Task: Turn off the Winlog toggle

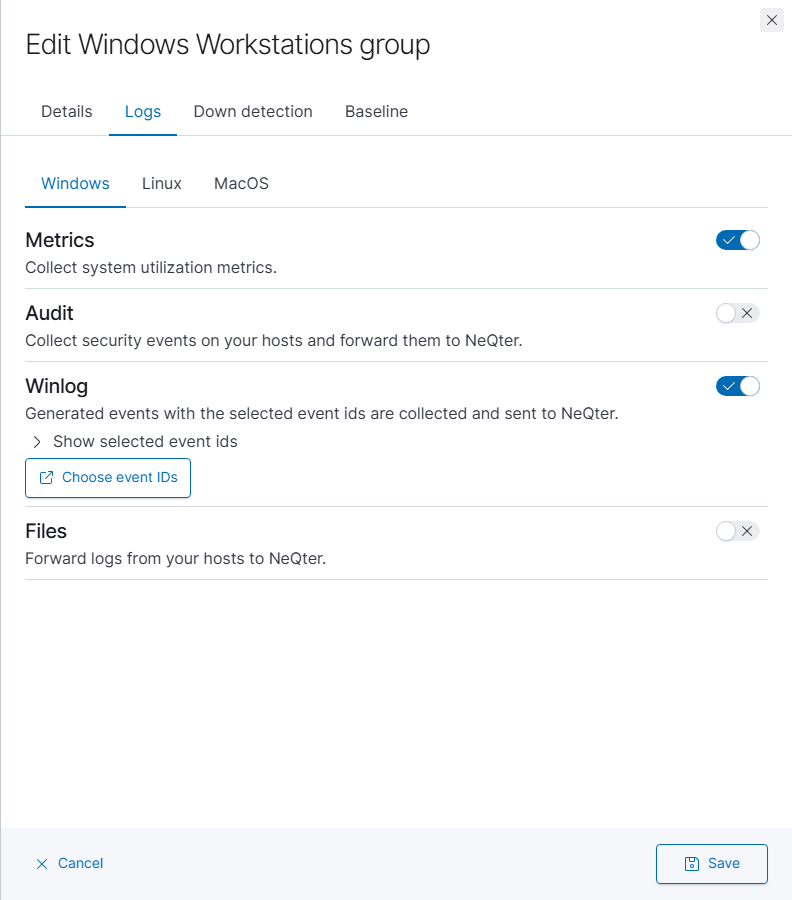Action: pyautogui.click(x=737, y=386)
